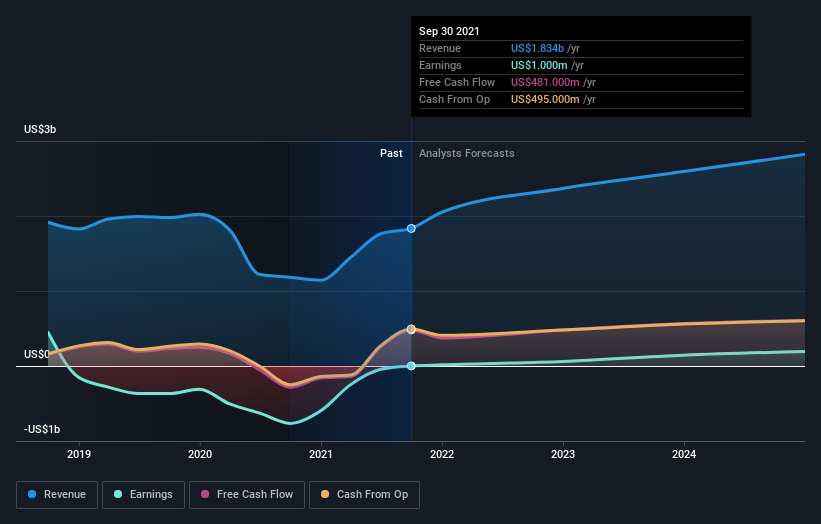Click the Cash From Op tooltip row label
Viewport: 821px width, 524px height.
click(x=454, y=99)
